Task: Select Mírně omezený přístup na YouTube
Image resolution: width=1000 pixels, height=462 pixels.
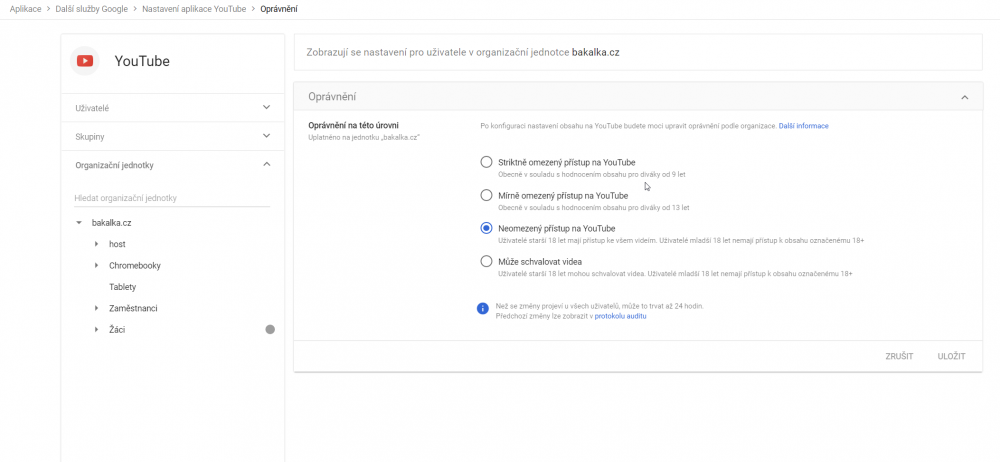Action: point(486,195)
